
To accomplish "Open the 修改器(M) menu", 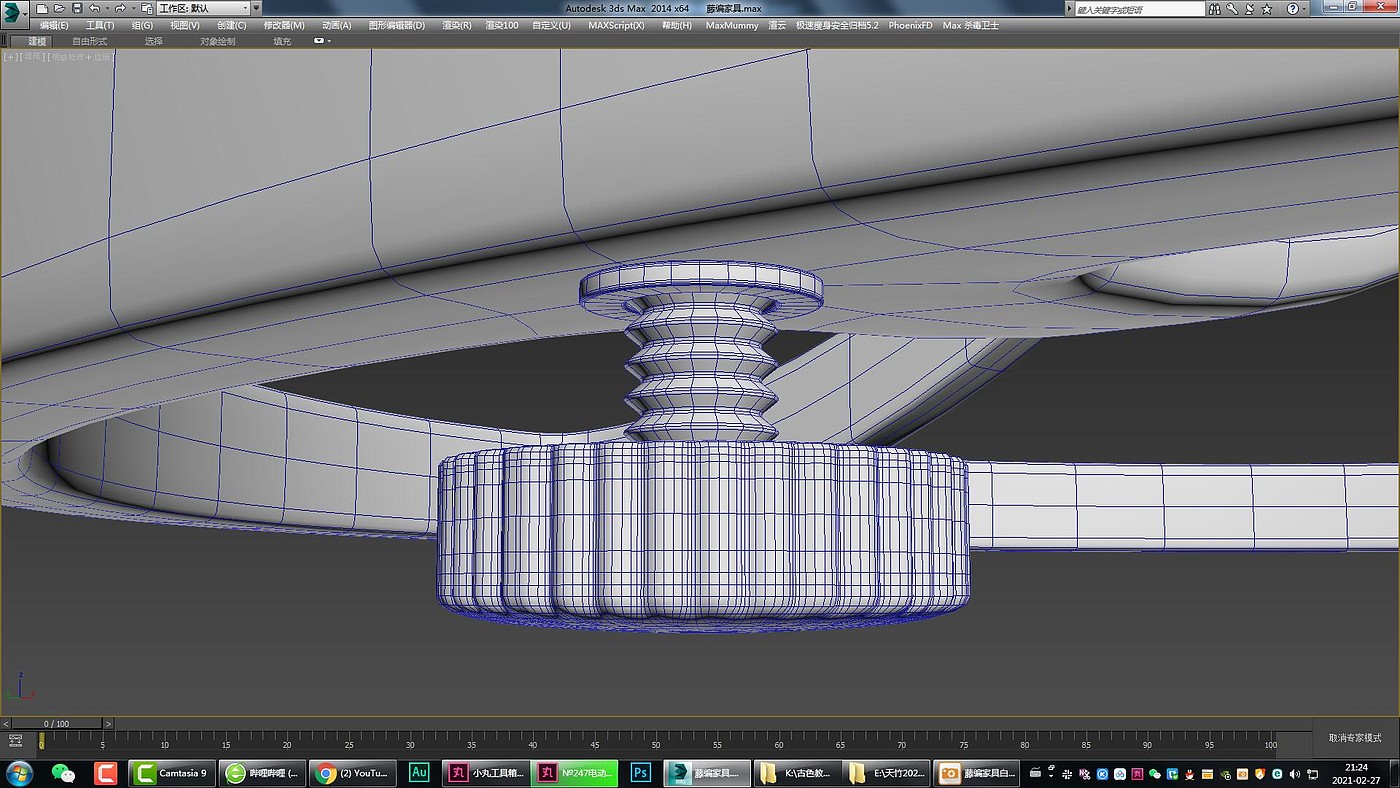I will [284, 25].
